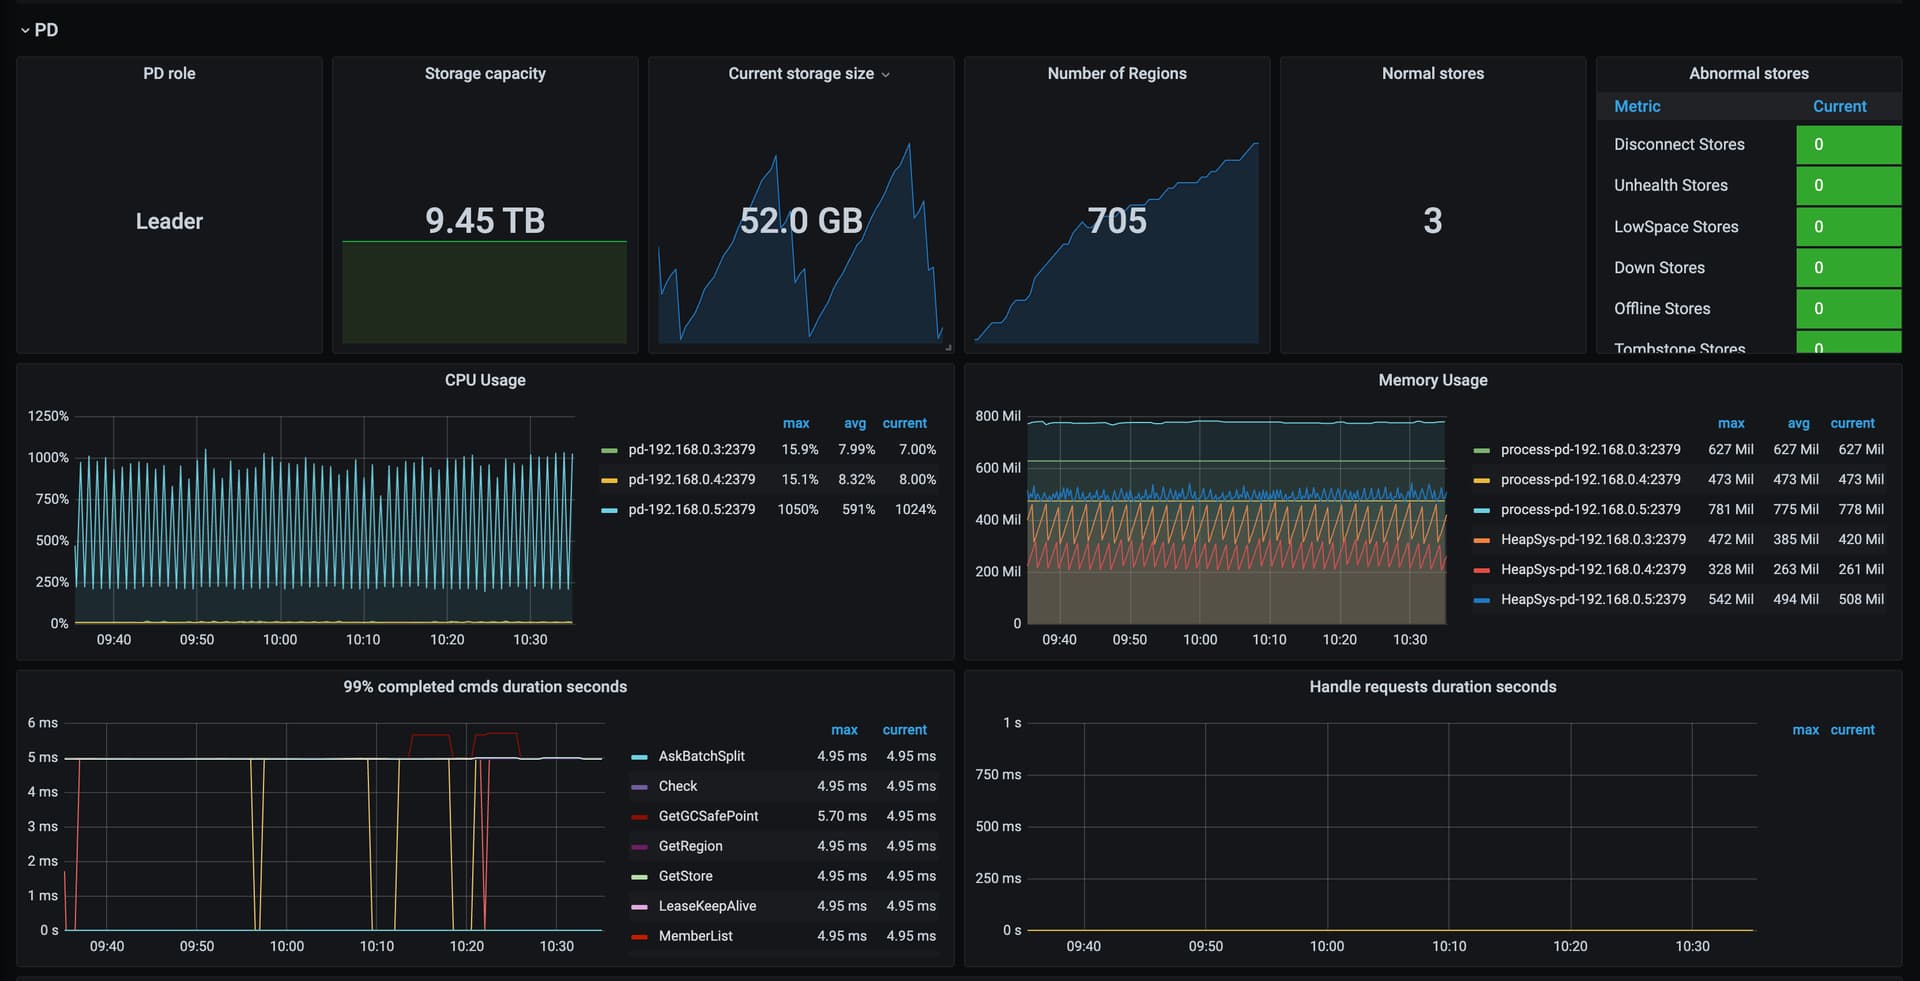Click the yellow pd-192.168.0.4:2379 legend icon
Viewport: 1920px width, 981px height.
608,481
